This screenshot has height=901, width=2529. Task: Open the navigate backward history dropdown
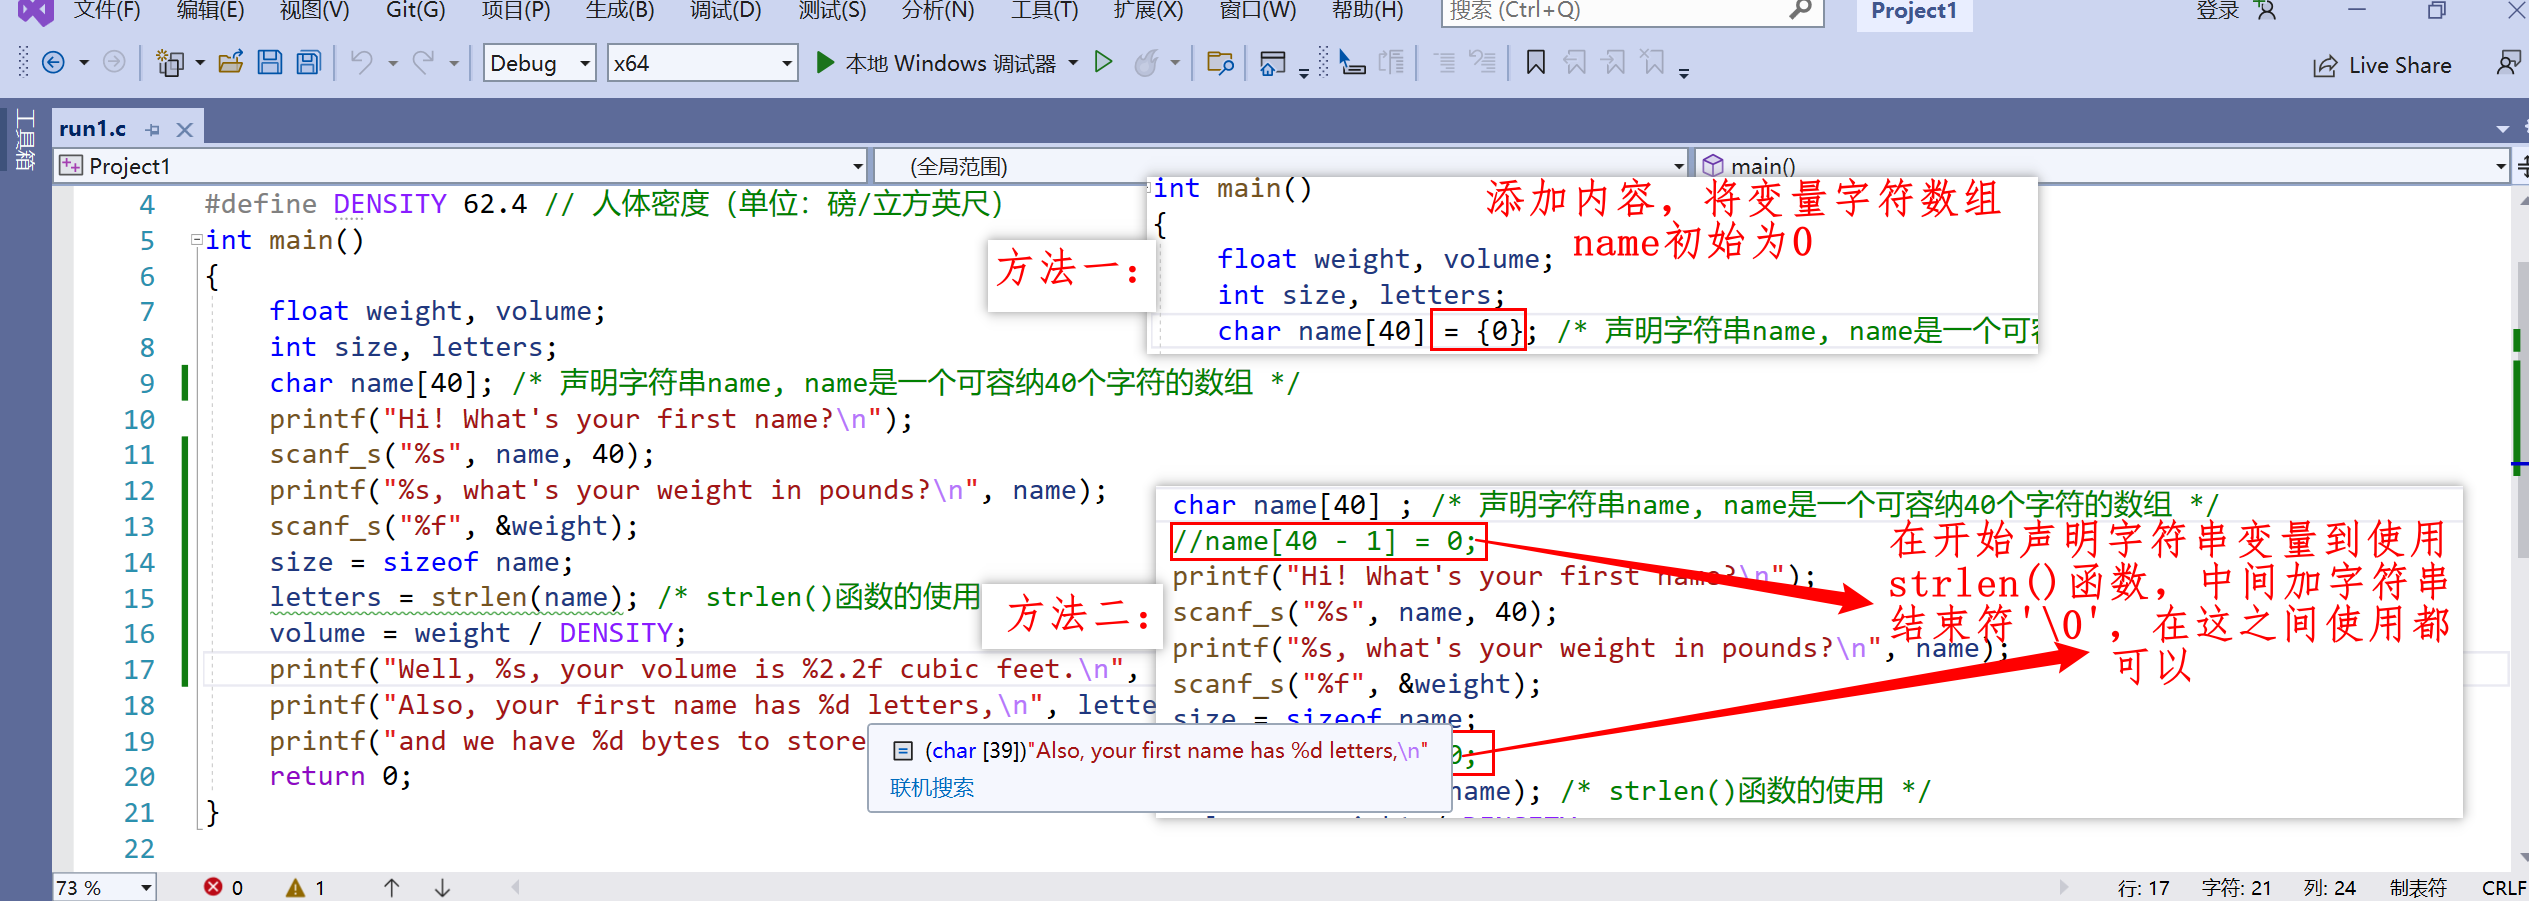(84, 63)
